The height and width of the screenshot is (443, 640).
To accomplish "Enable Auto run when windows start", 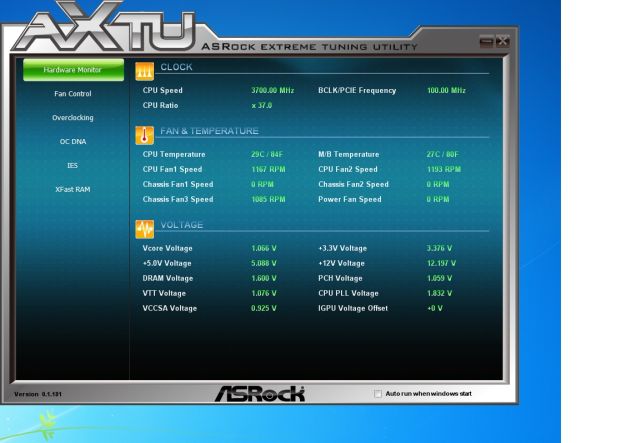I will [x=378, y=394].
